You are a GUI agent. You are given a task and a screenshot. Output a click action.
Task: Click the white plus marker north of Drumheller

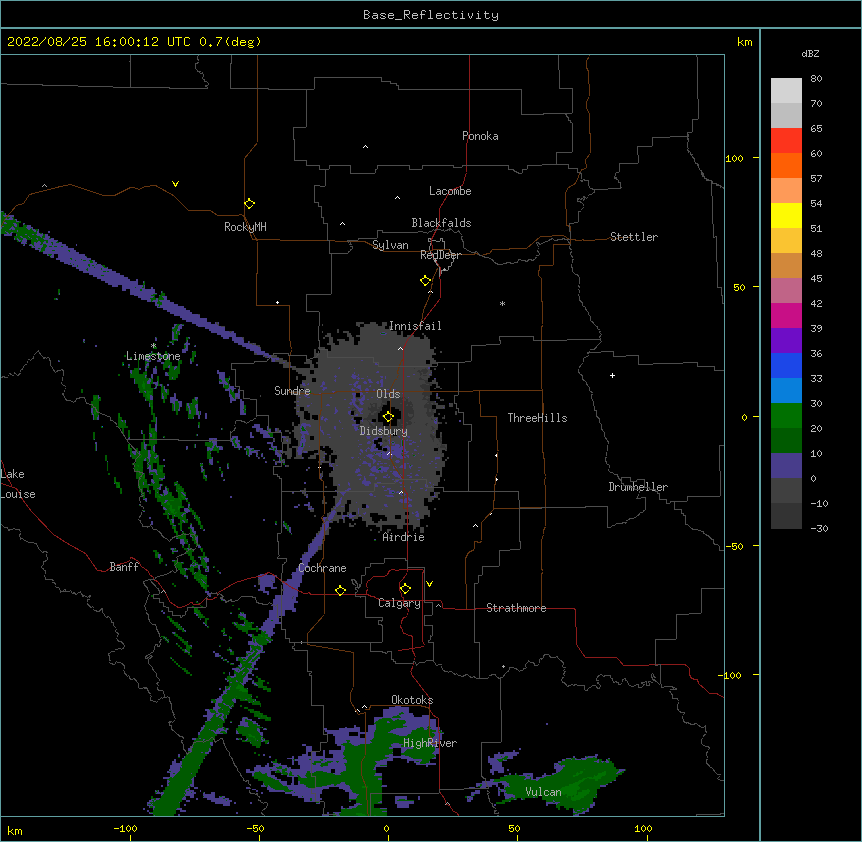pyautogui.click(x=612, y=375)
